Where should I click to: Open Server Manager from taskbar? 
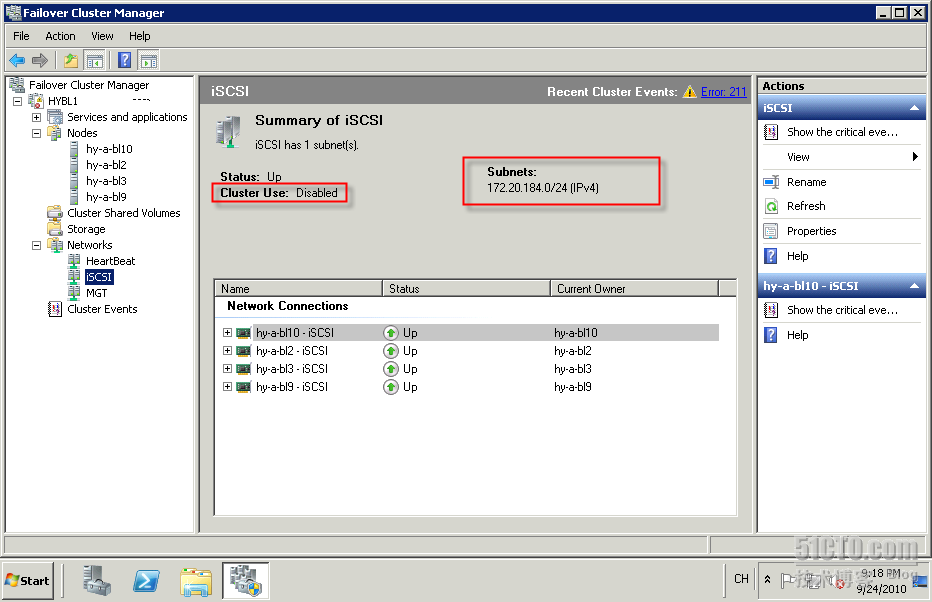pos(96,581)
